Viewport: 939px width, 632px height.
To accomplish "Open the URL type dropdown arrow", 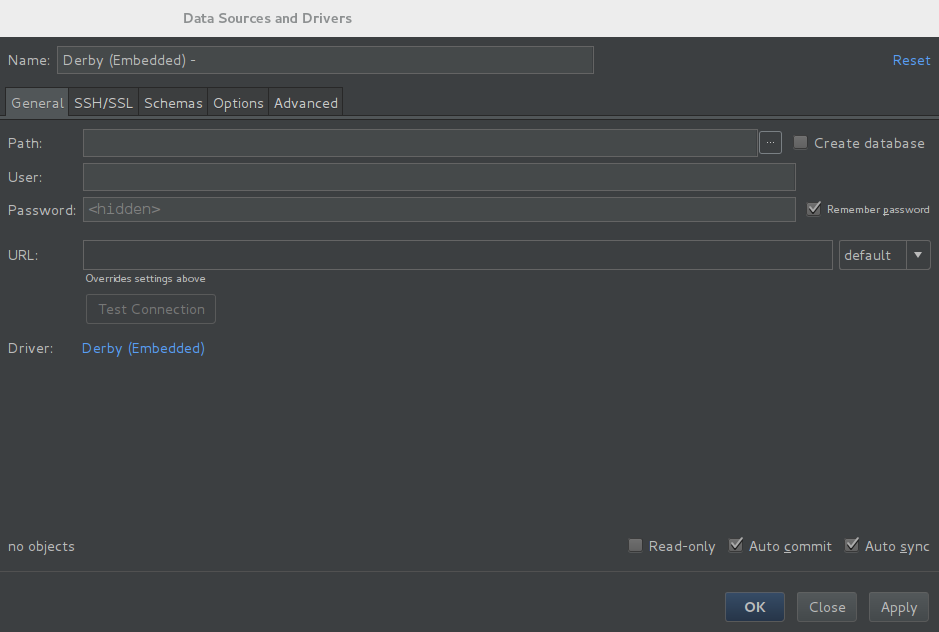I will (919, 255).
